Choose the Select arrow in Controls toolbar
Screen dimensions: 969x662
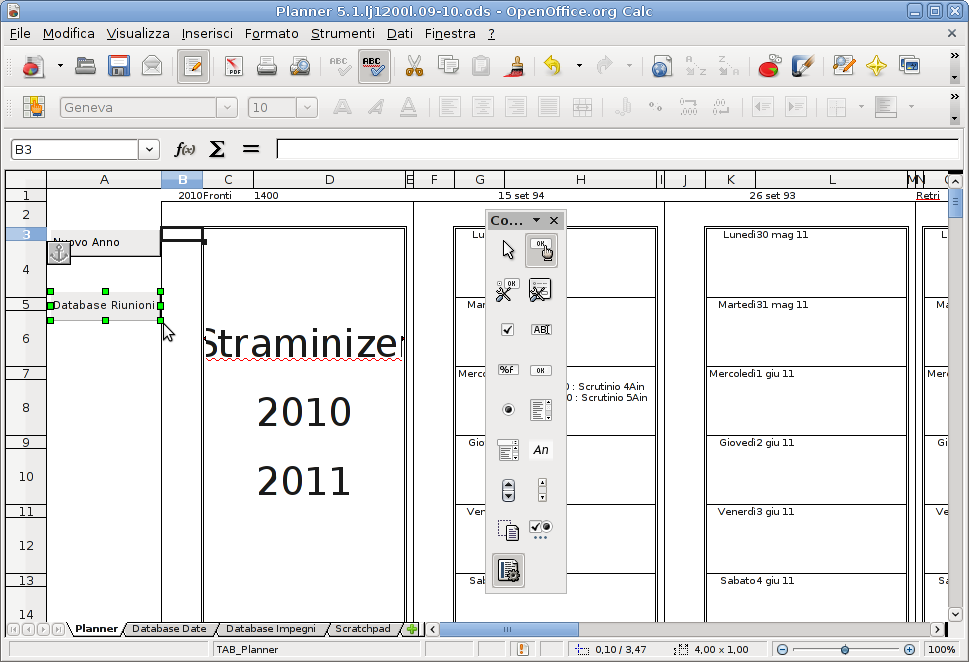pyautogui.click(x=508, y=250)
